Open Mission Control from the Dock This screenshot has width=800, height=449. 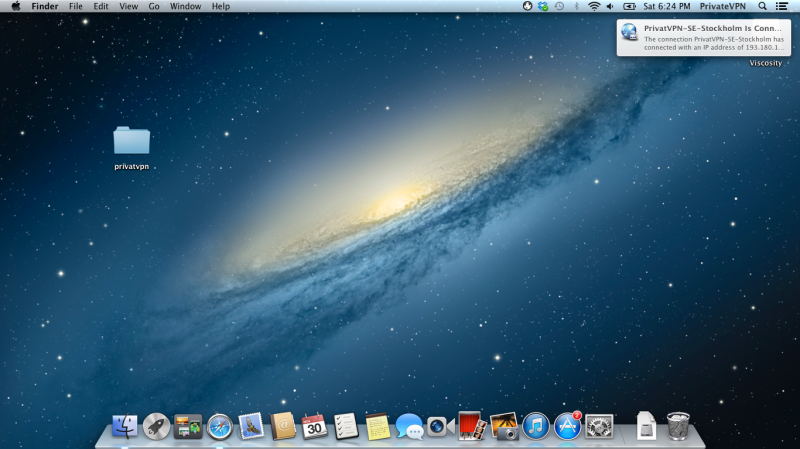[188, 426]
